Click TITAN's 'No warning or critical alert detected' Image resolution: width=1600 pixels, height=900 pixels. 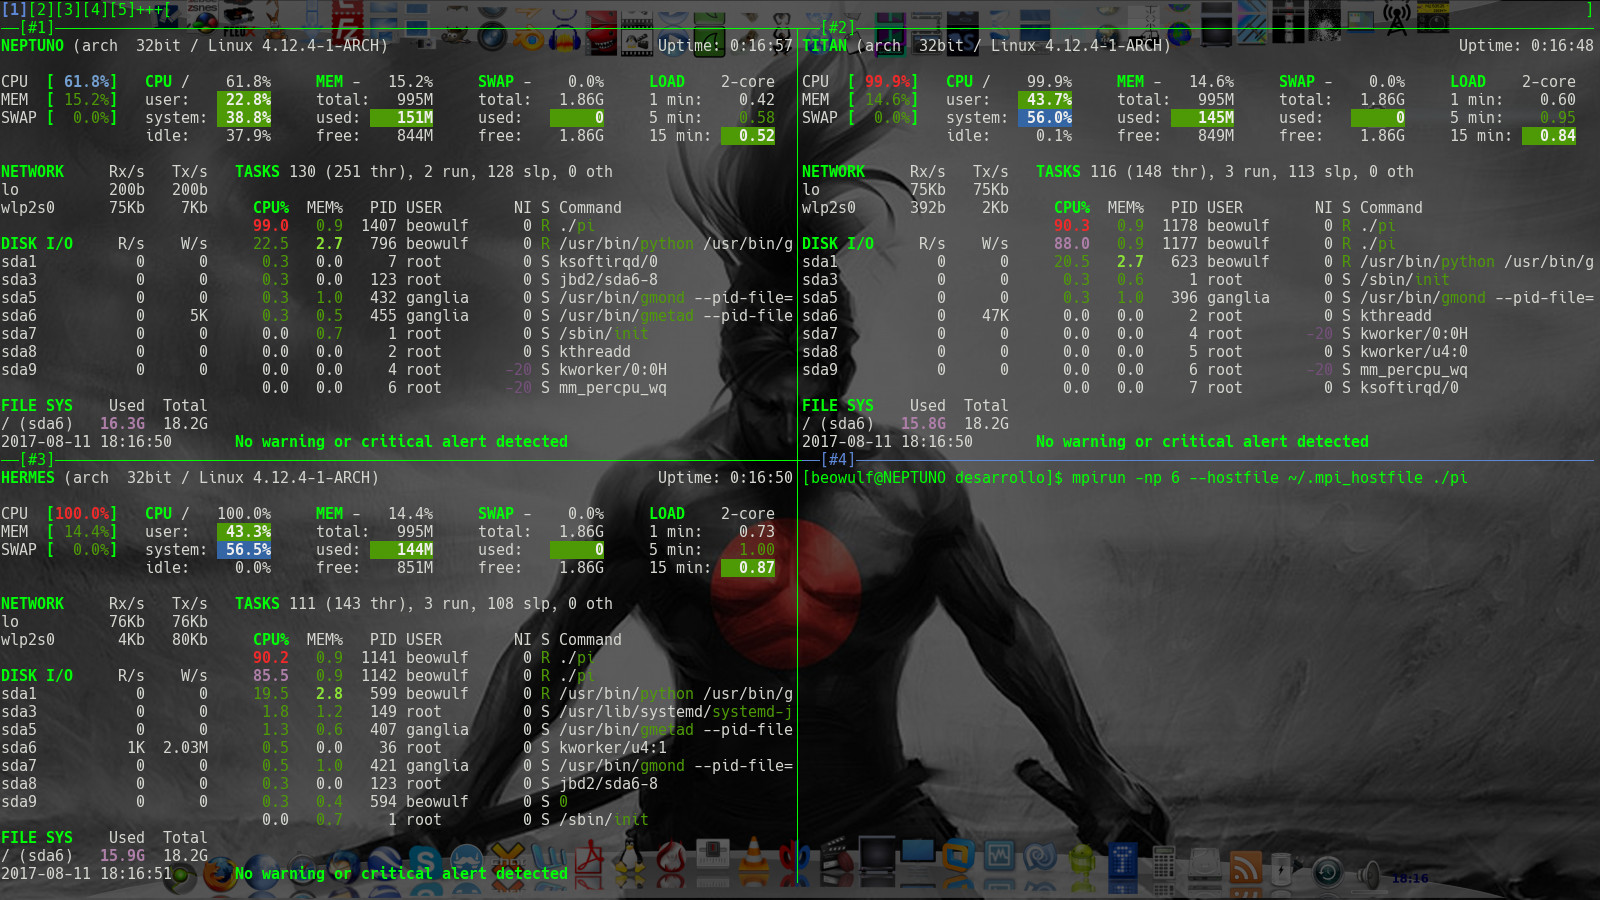click(1202, 441)
